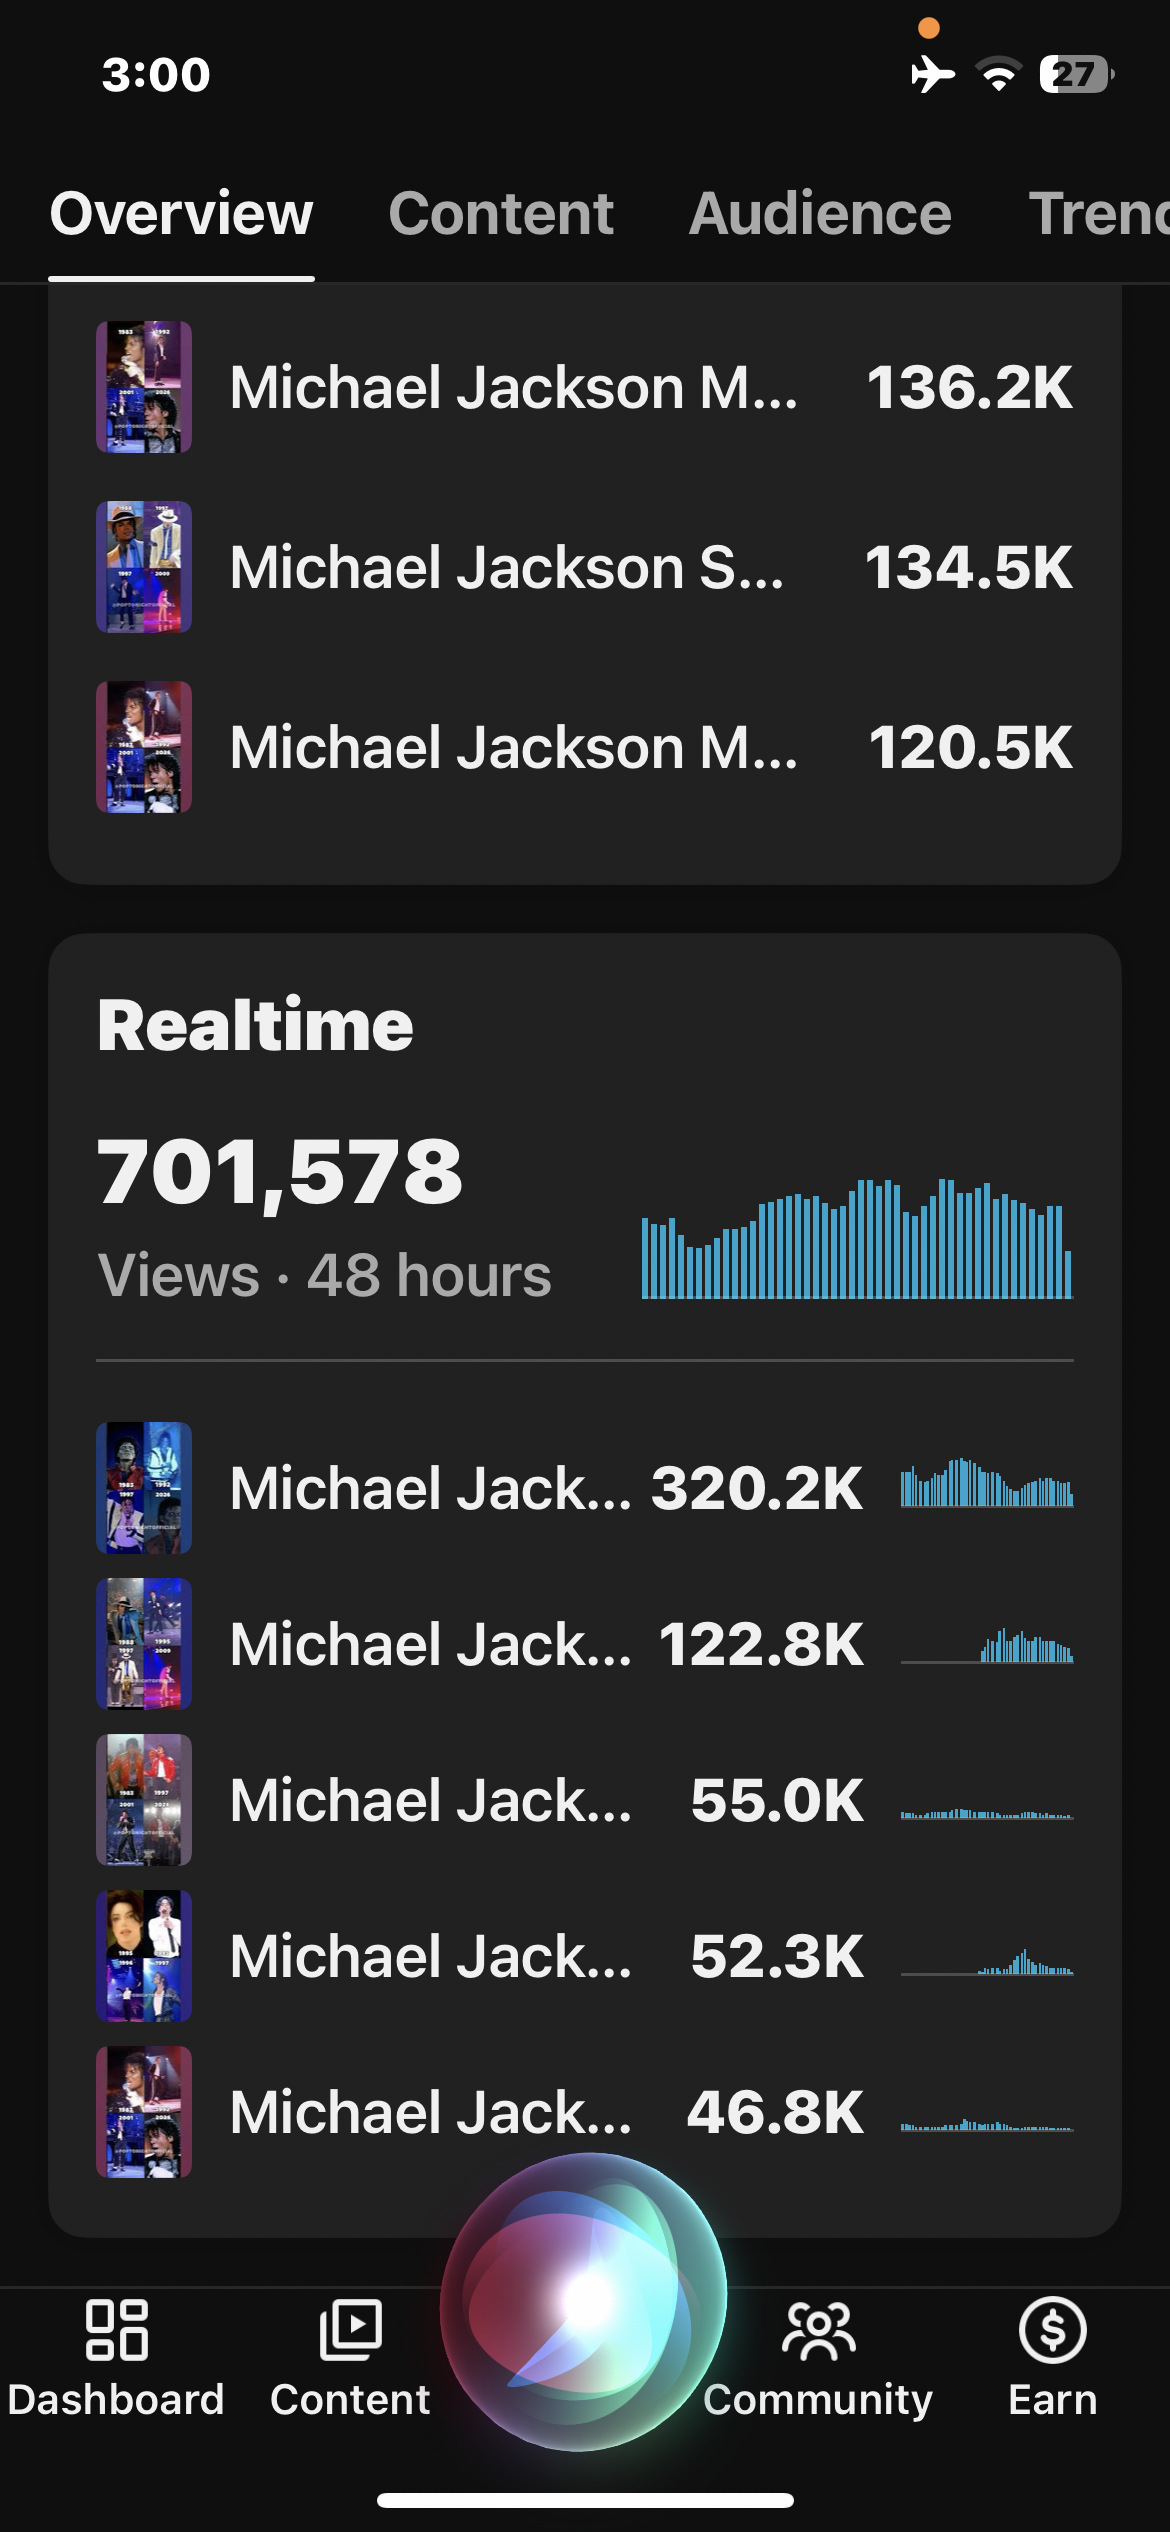
Task: Open realtime video with 122.8K views
Action: 585,1643
